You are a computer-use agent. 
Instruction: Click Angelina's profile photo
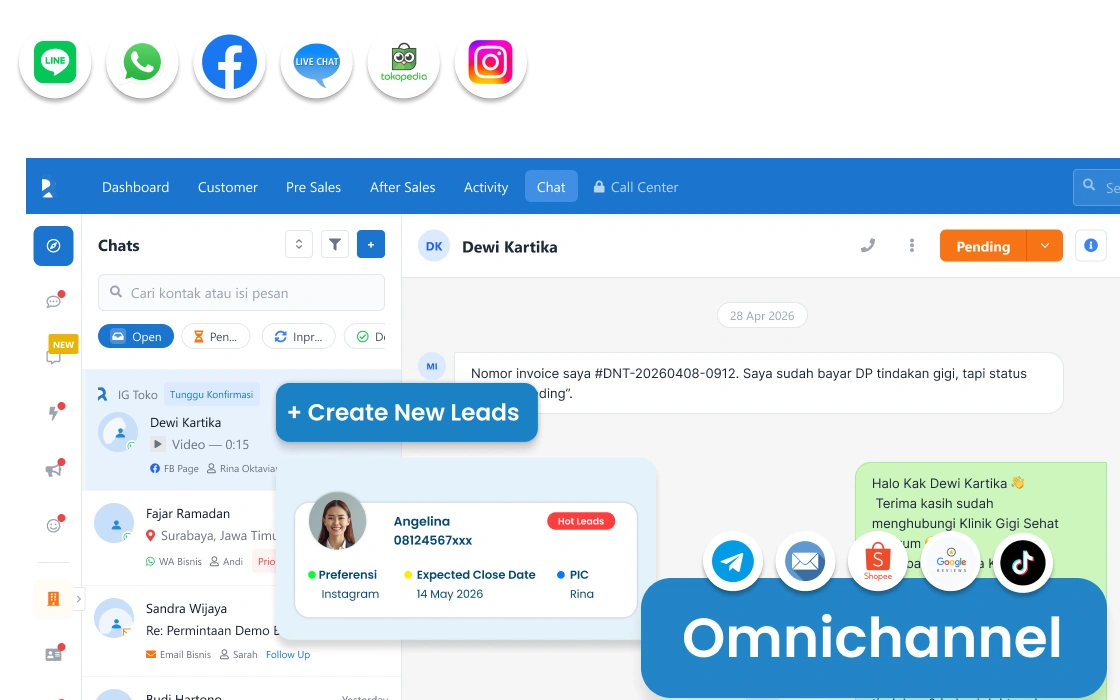click(x=337, y=521)
